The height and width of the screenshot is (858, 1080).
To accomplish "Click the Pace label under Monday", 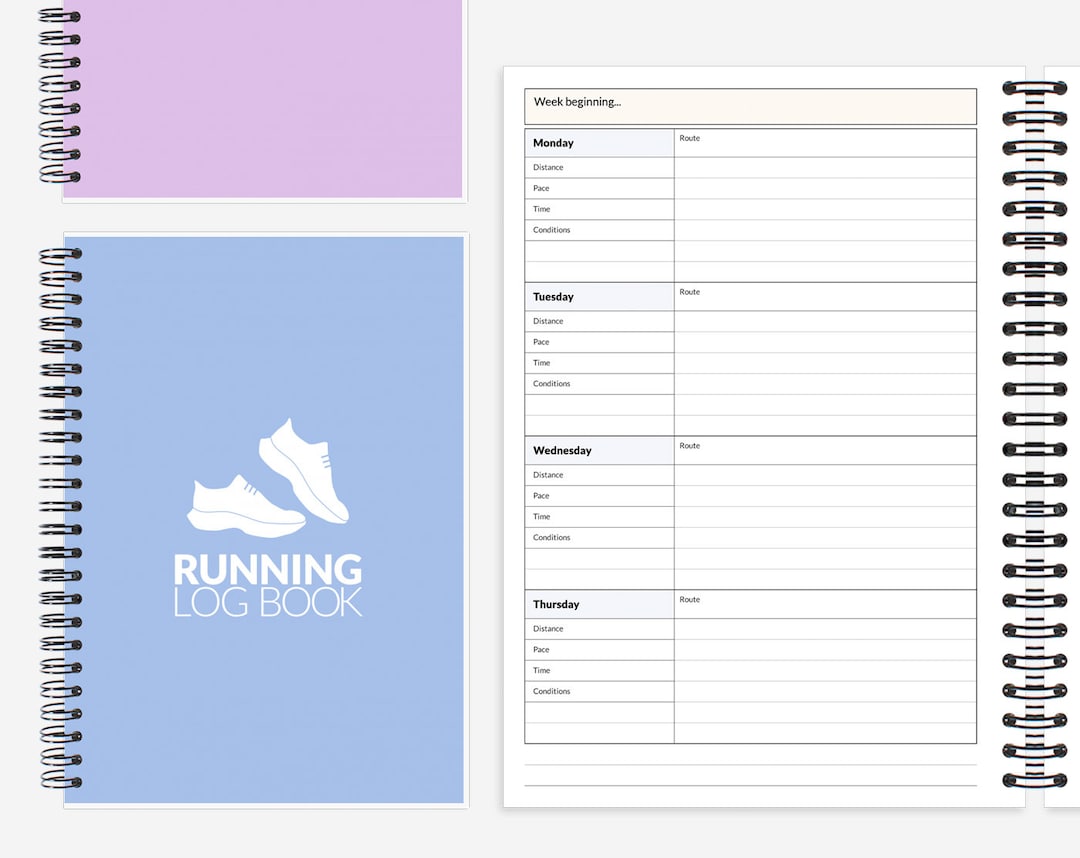I will point(540,188).
